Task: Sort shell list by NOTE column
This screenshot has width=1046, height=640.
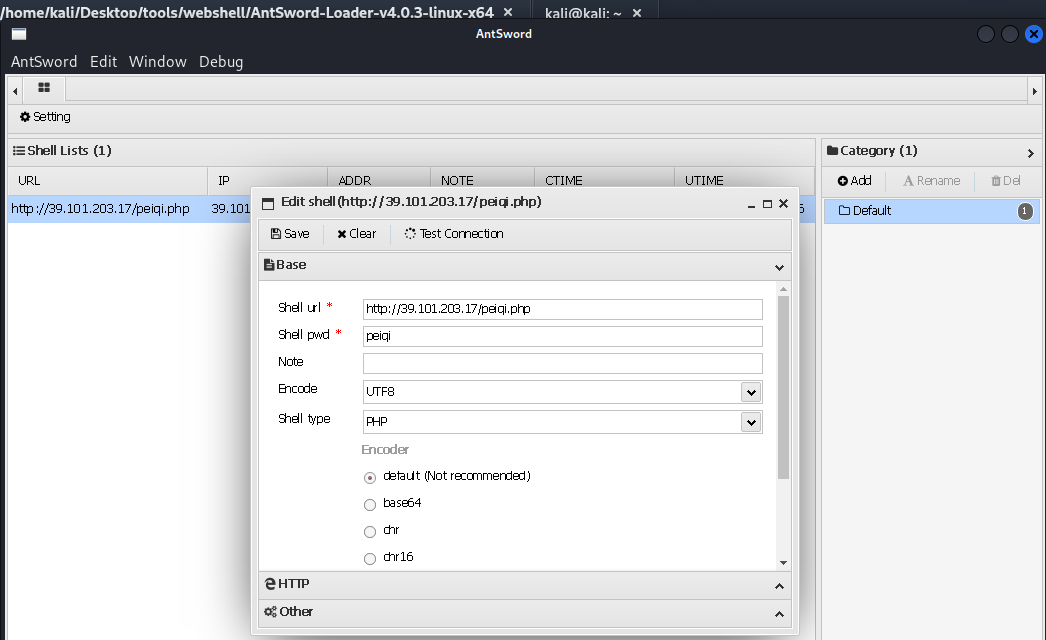Action: (482, 181)
